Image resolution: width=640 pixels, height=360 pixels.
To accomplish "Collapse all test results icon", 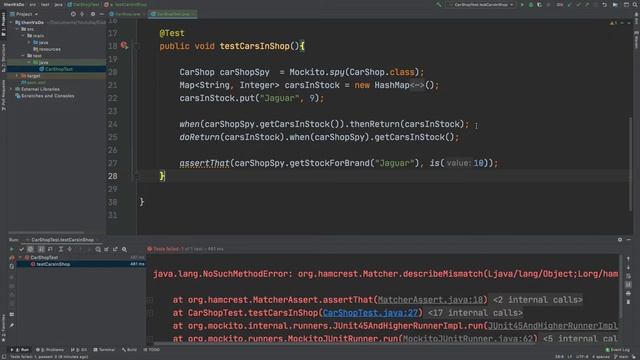I will [x=69, y=249].
